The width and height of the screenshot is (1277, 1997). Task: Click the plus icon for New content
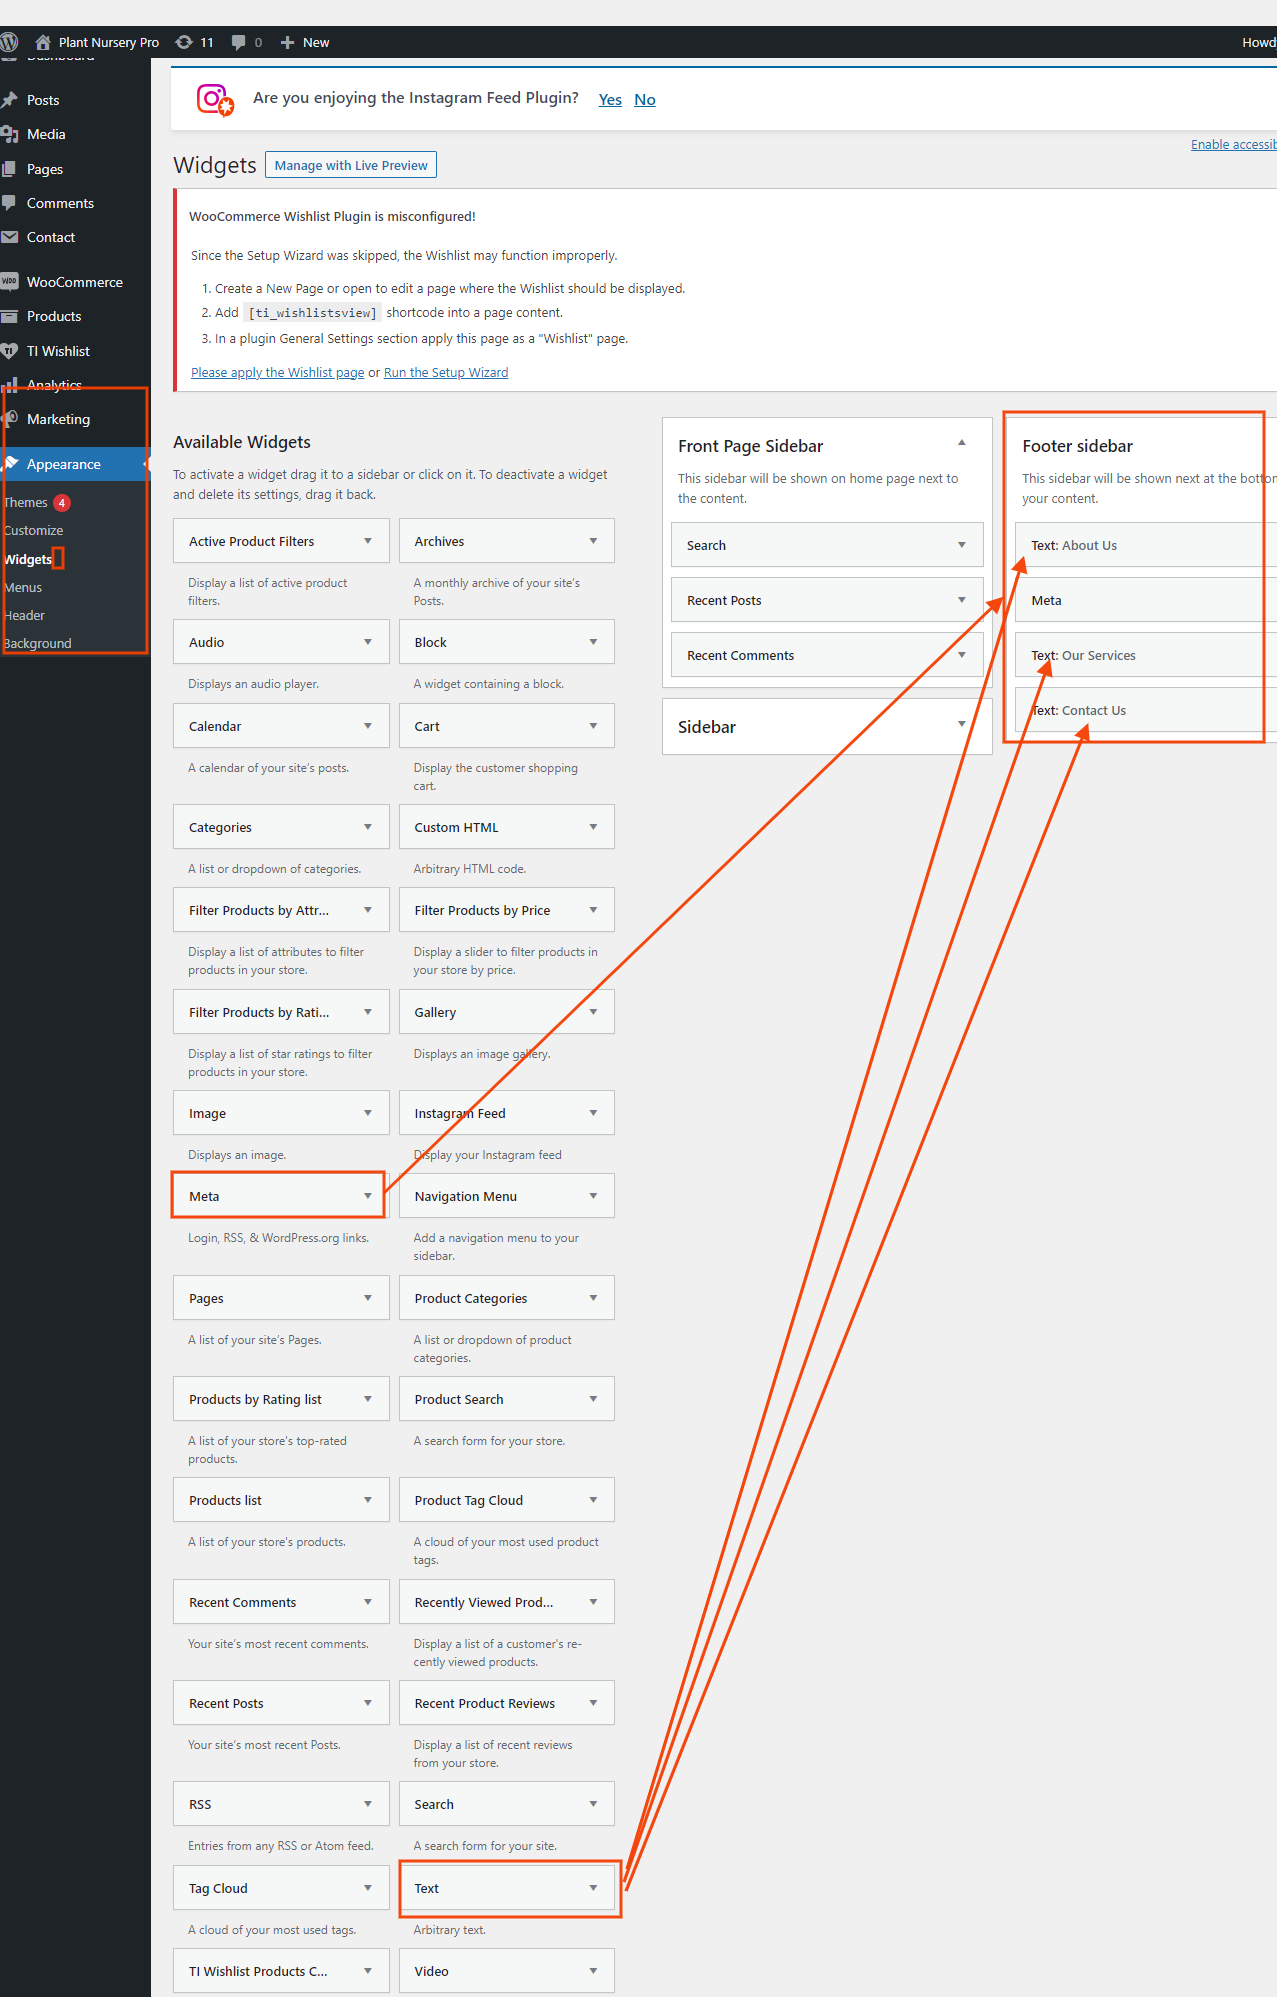[x=287, y=42]
